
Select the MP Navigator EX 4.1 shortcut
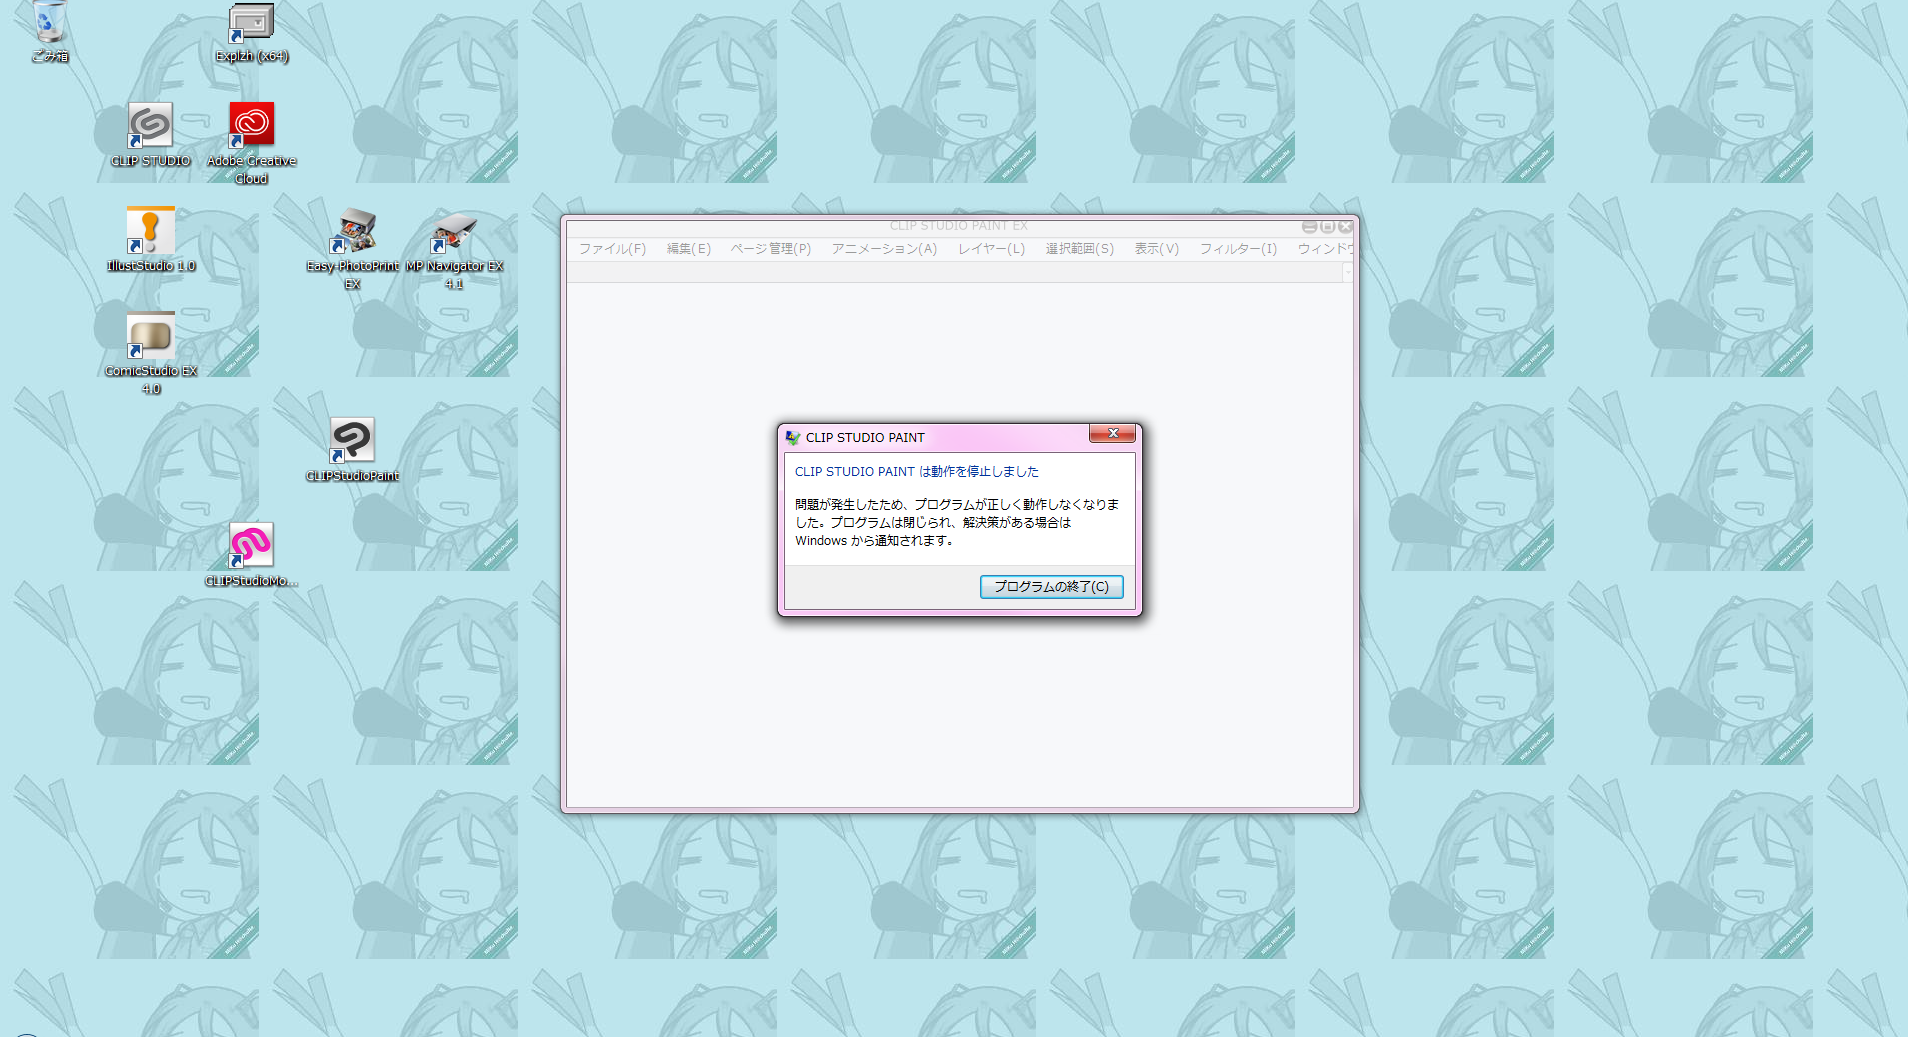coord(454,249)
